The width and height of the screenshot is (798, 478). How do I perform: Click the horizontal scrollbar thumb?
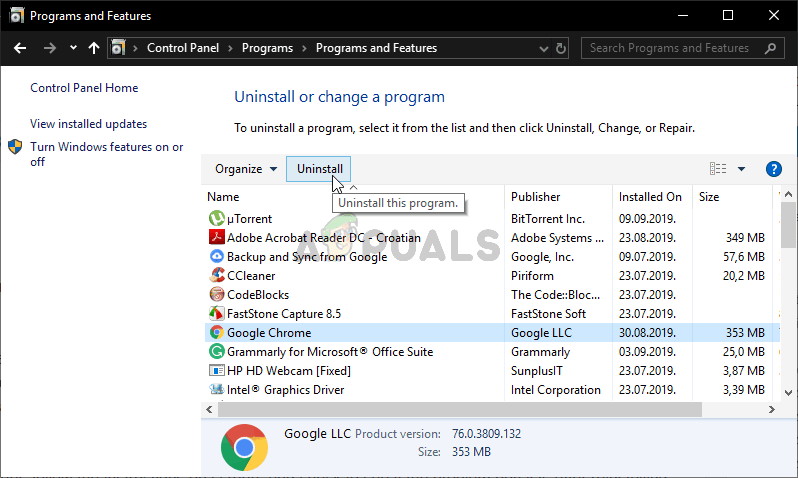[460, 409]
